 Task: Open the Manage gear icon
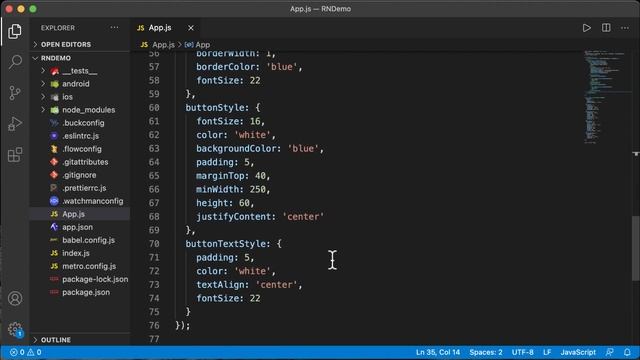15,329
